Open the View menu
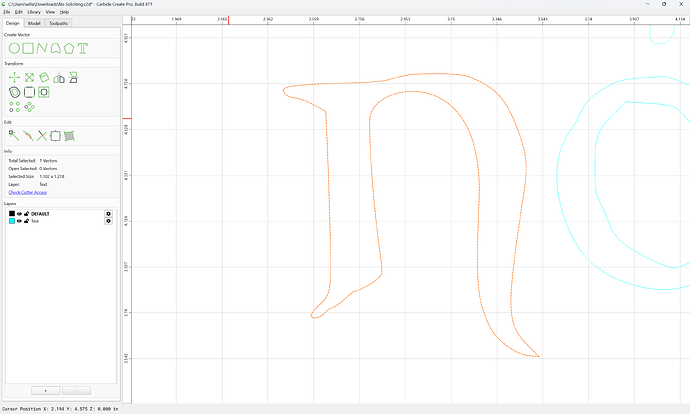This screenshot has height=414, width=690. (50, 12)
